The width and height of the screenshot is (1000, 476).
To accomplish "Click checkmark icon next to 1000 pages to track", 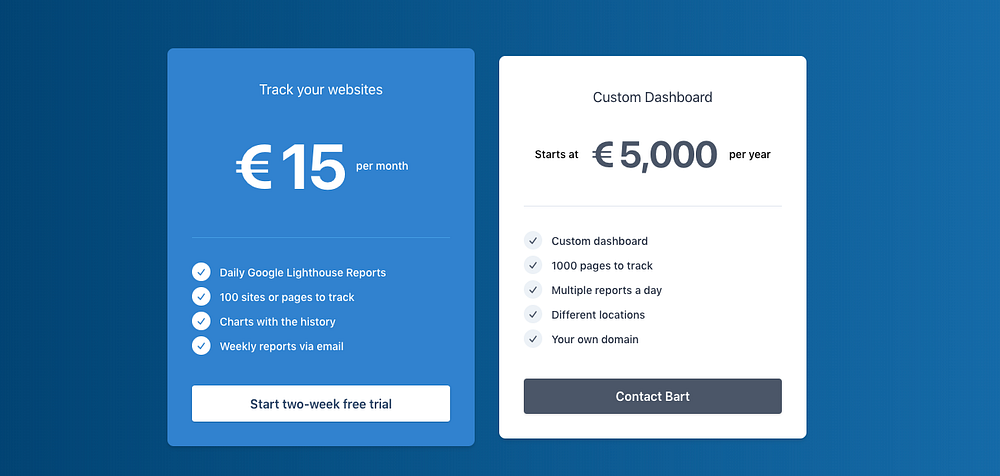I will pyautogui.click(x=533, y=265).
